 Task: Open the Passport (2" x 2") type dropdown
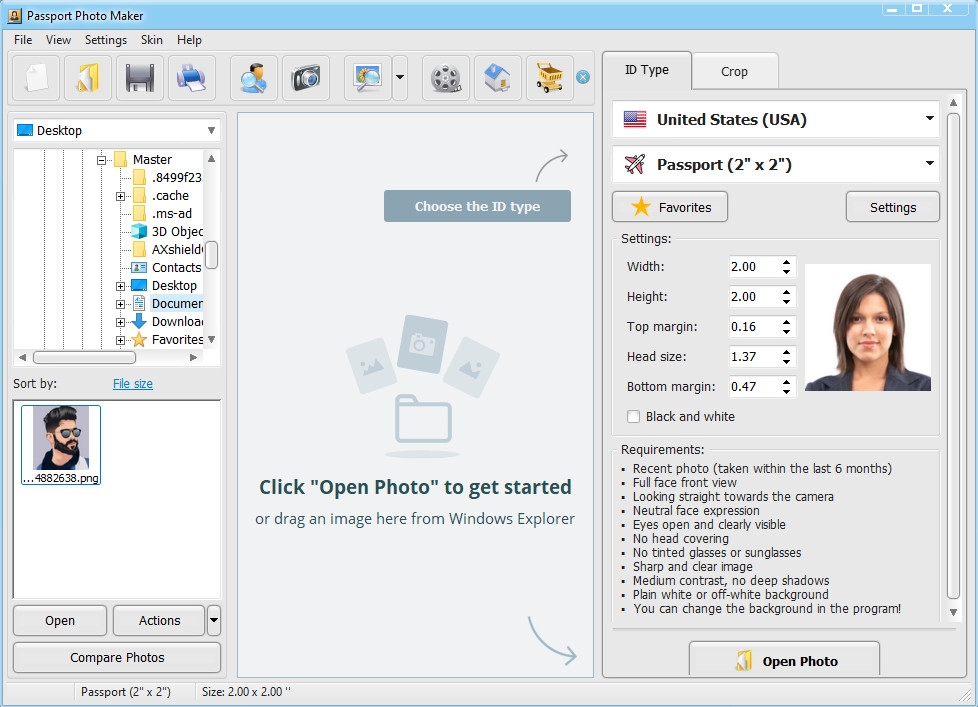[776, 165]
